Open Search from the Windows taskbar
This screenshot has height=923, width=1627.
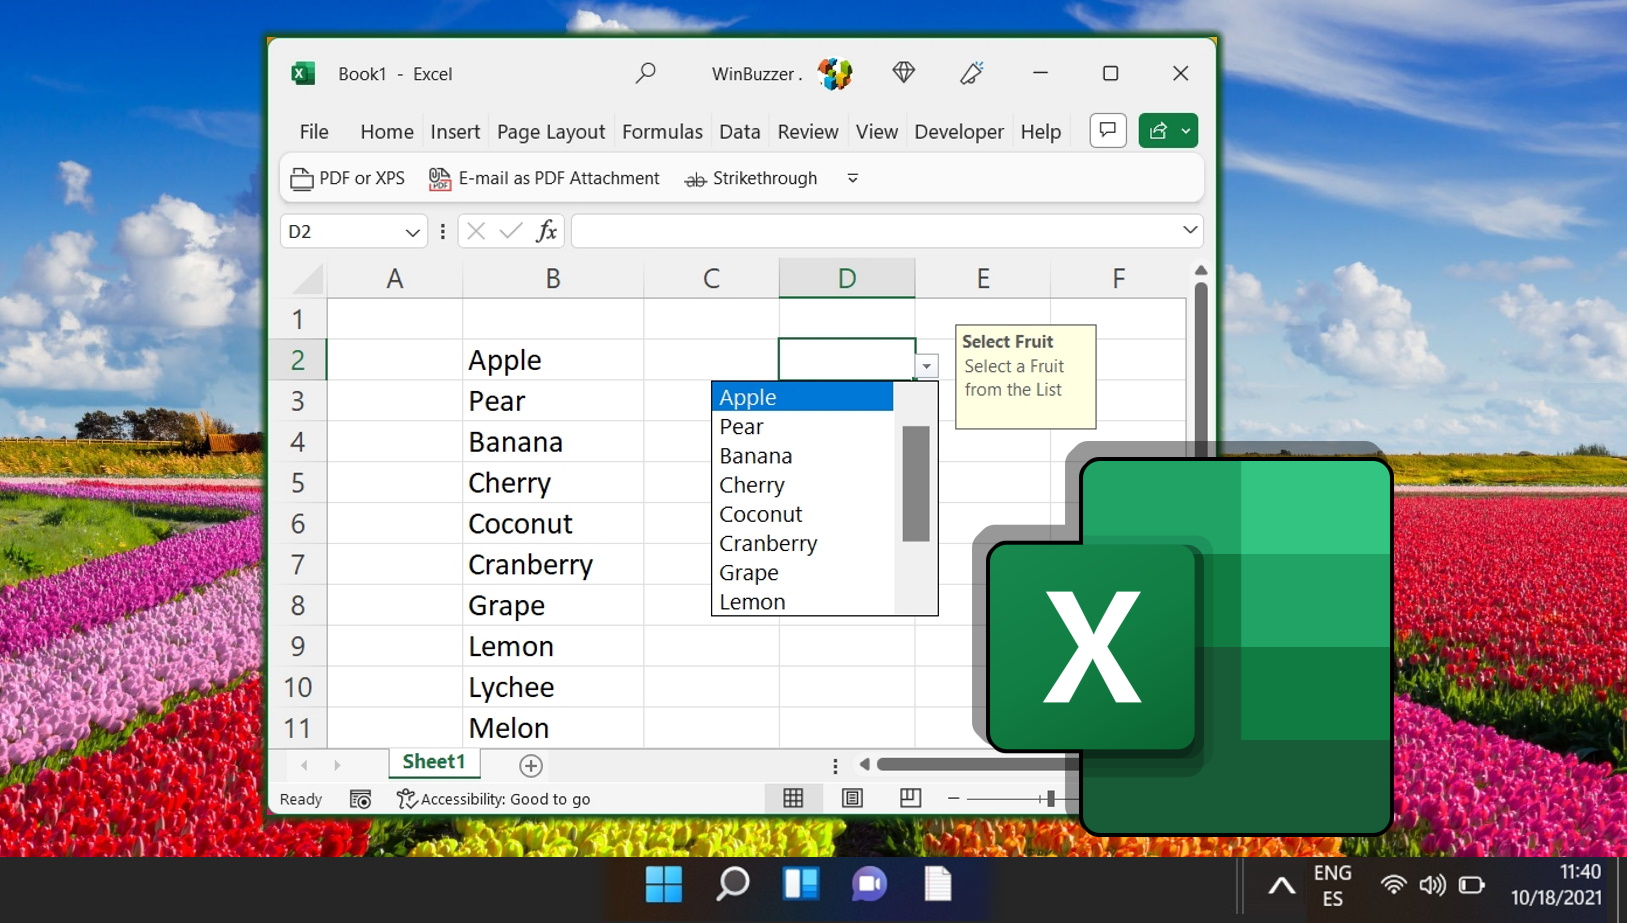pyautogui.click(x=731, y=885)
